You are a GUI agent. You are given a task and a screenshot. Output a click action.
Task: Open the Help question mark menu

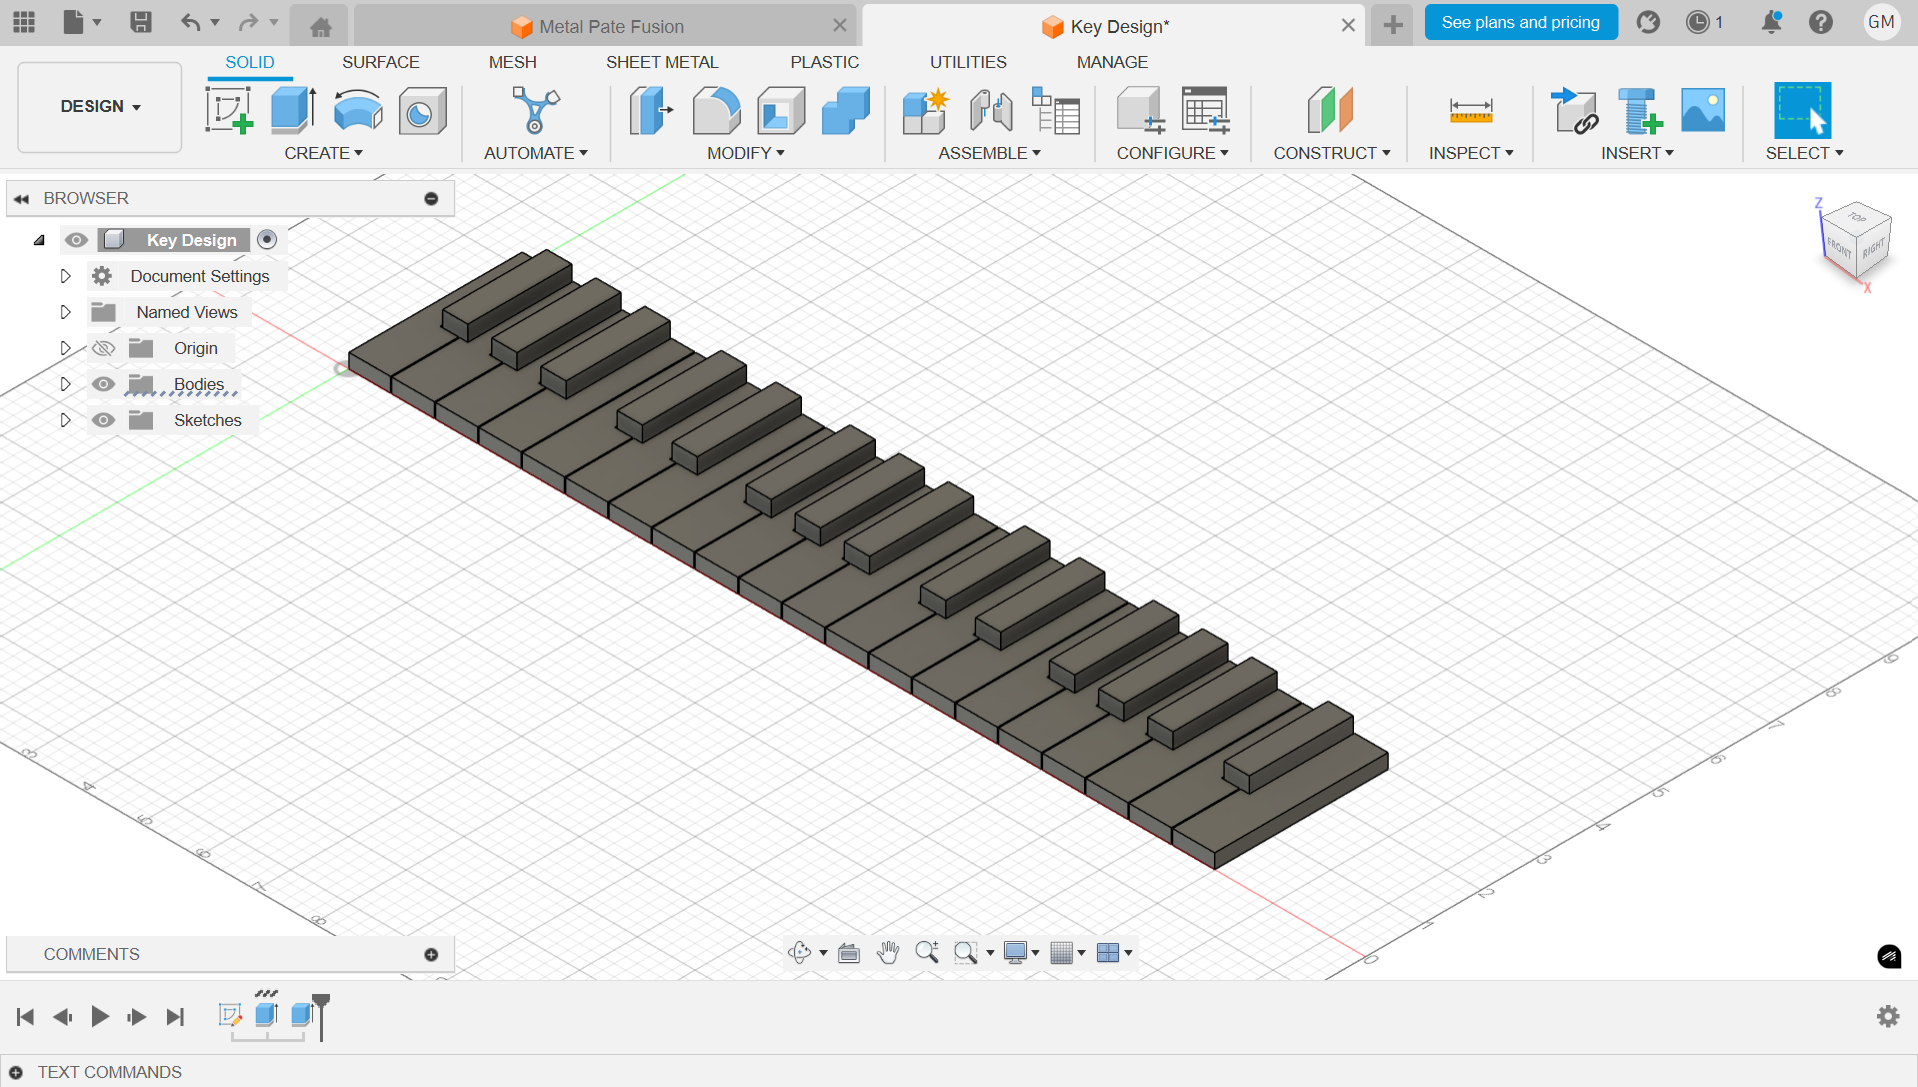(x=1821, y=22)
